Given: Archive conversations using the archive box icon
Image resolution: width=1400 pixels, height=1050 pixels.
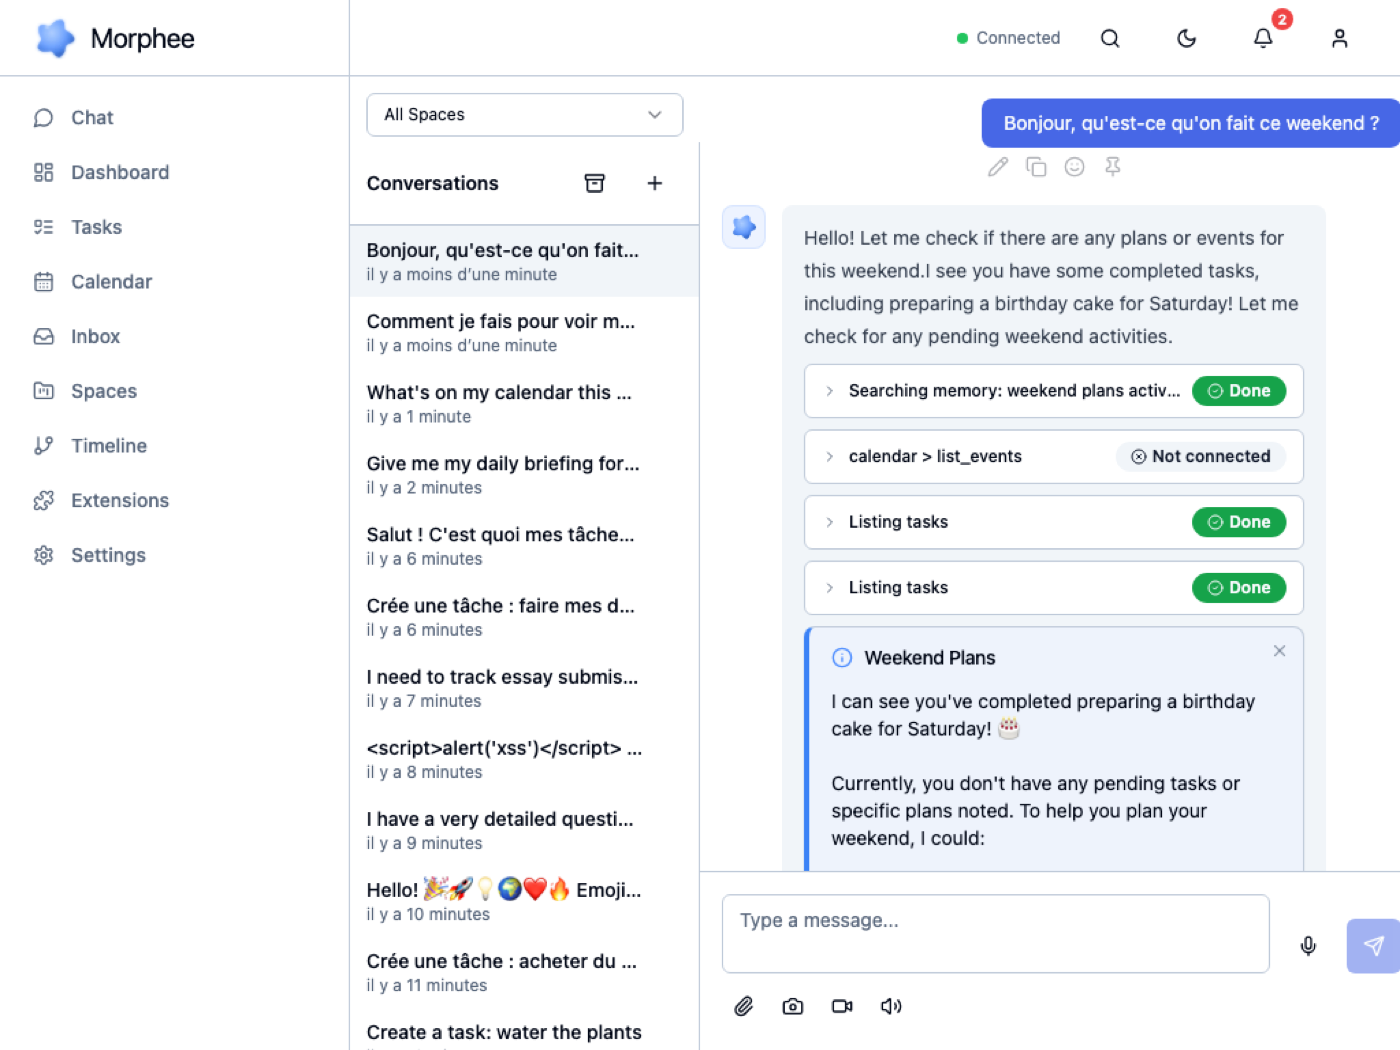Looking at the screenshot, I should 595,183.
